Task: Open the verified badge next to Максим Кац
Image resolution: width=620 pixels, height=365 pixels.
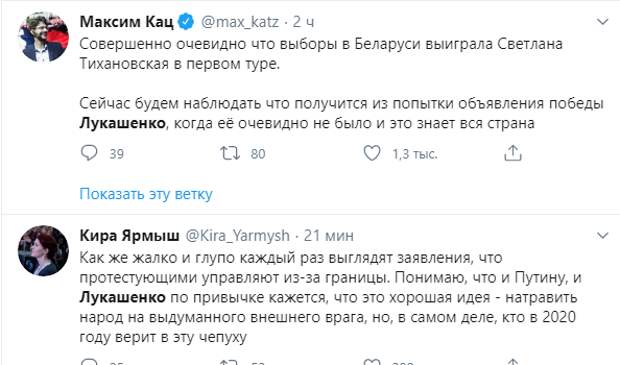Action: point(185,22)
